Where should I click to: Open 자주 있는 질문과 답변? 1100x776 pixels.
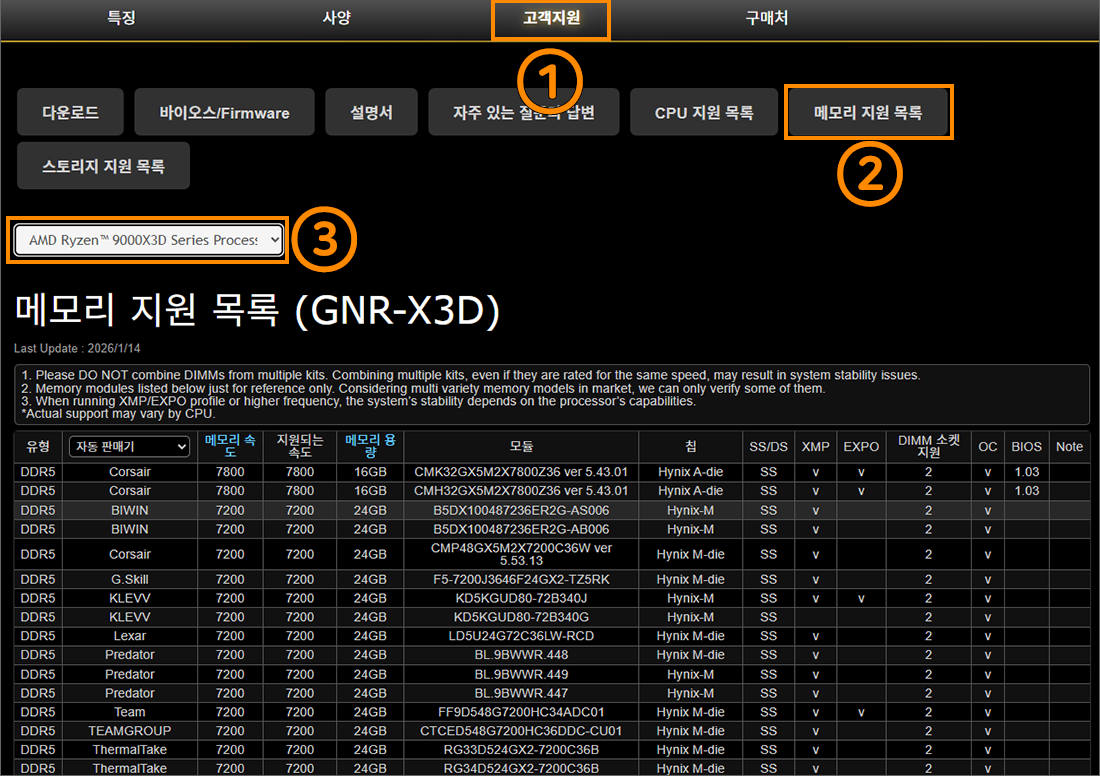point(523,112)
